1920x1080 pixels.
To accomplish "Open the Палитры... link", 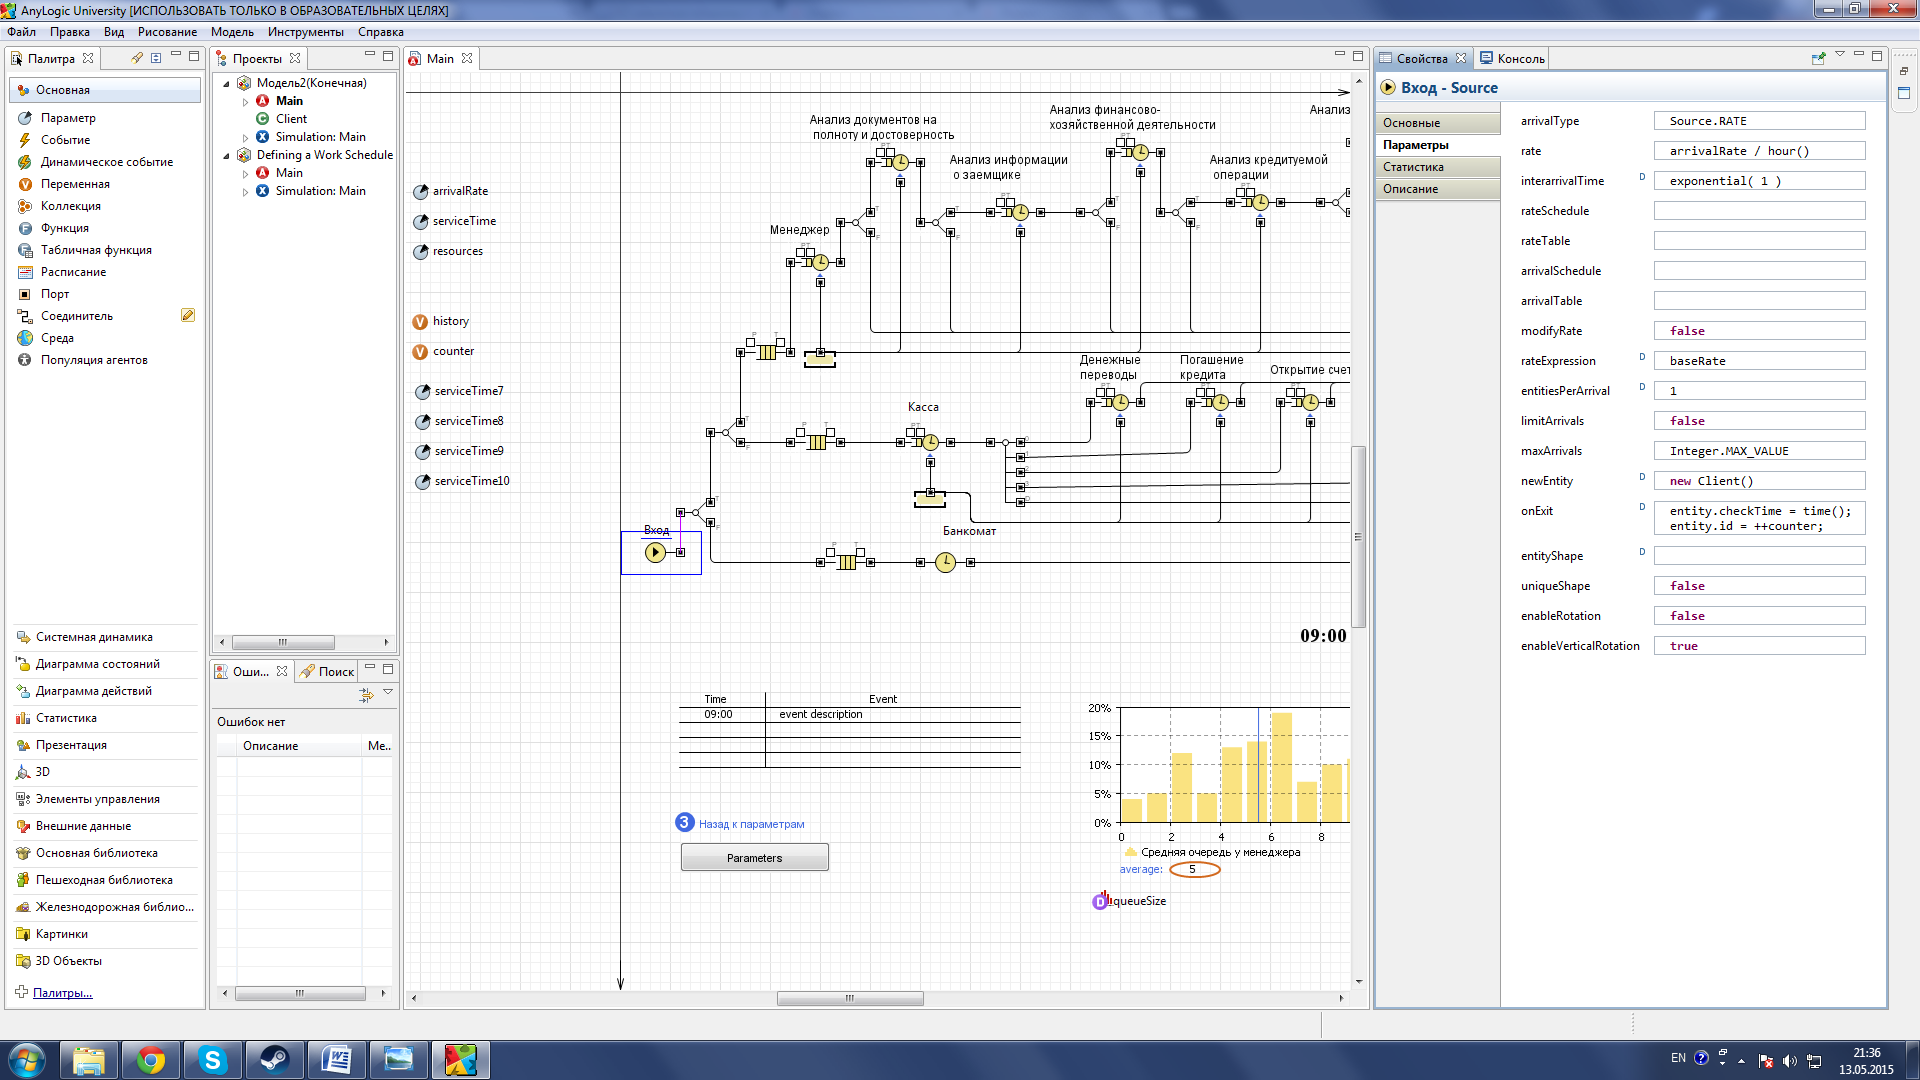I will 62,993.
